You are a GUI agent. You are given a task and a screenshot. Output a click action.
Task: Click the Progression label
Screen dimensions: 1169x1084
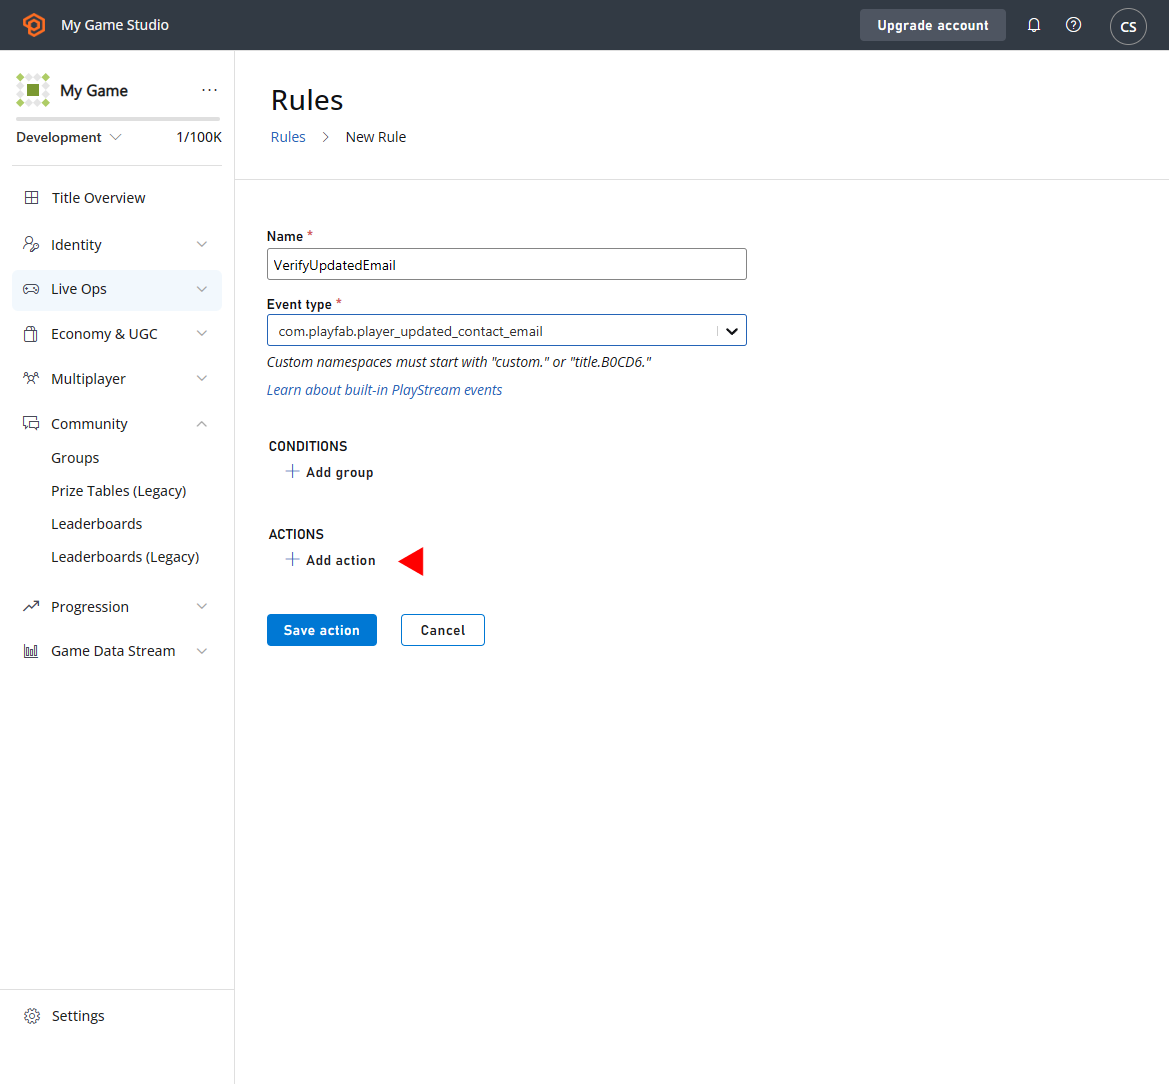[89, 607]
